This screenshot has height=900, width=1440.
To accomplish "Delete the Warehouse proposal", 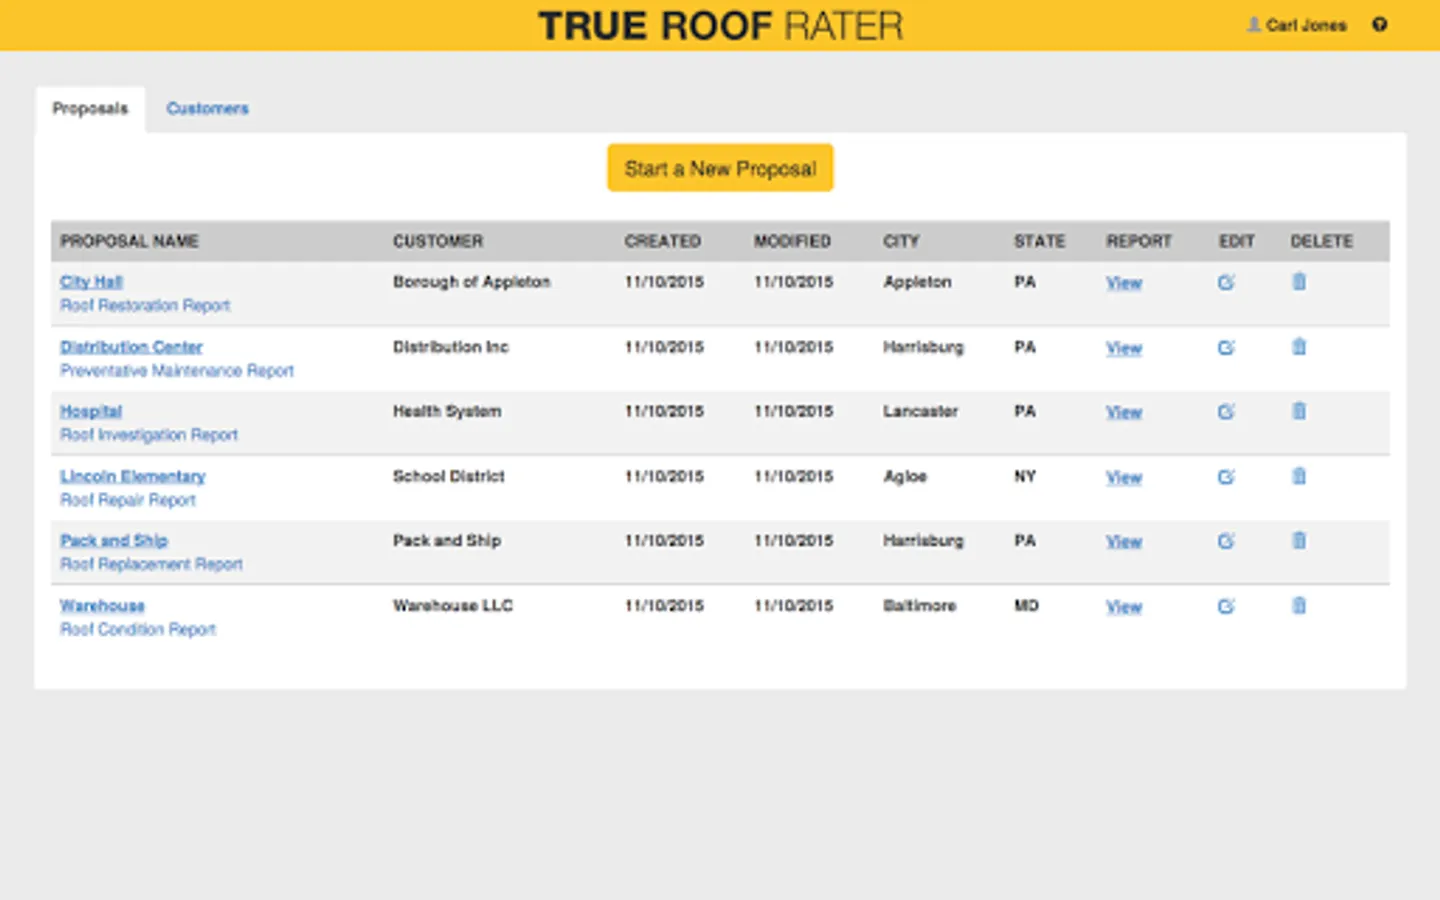I will click(1299, 605).
